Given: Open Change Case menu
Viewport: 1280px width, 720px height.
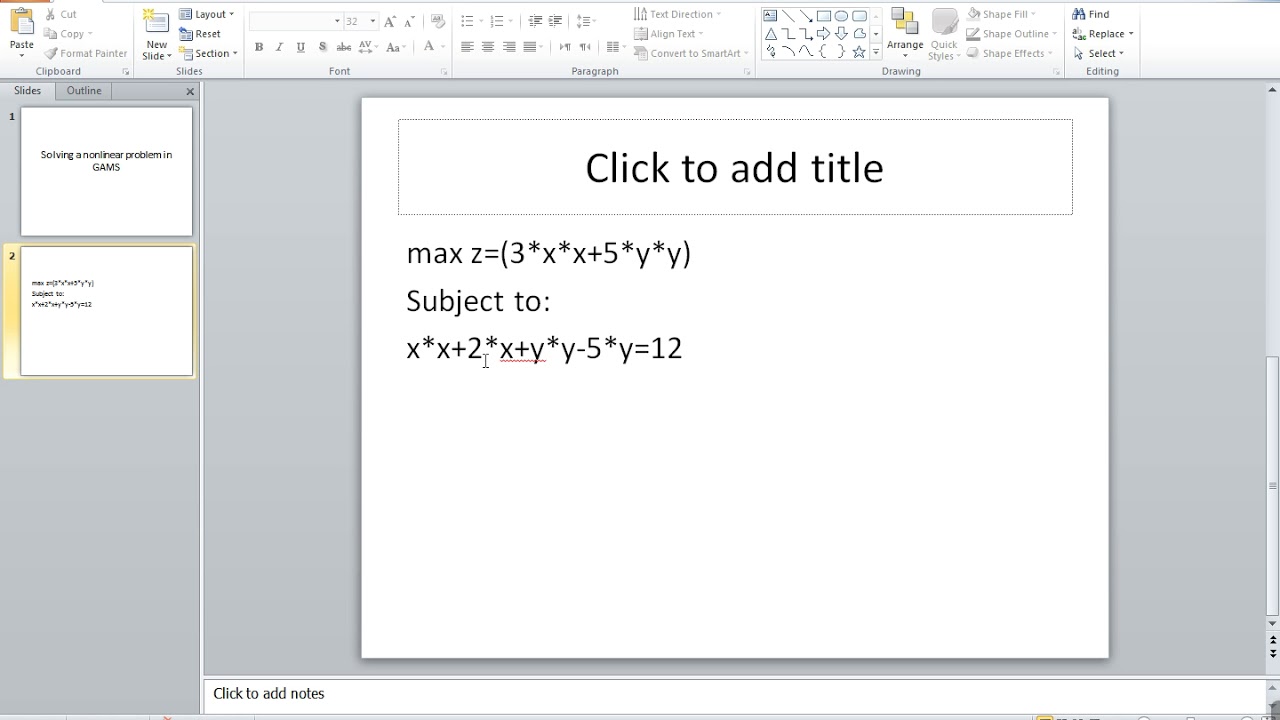Looking at the screenshot, I should pos(394,47).
